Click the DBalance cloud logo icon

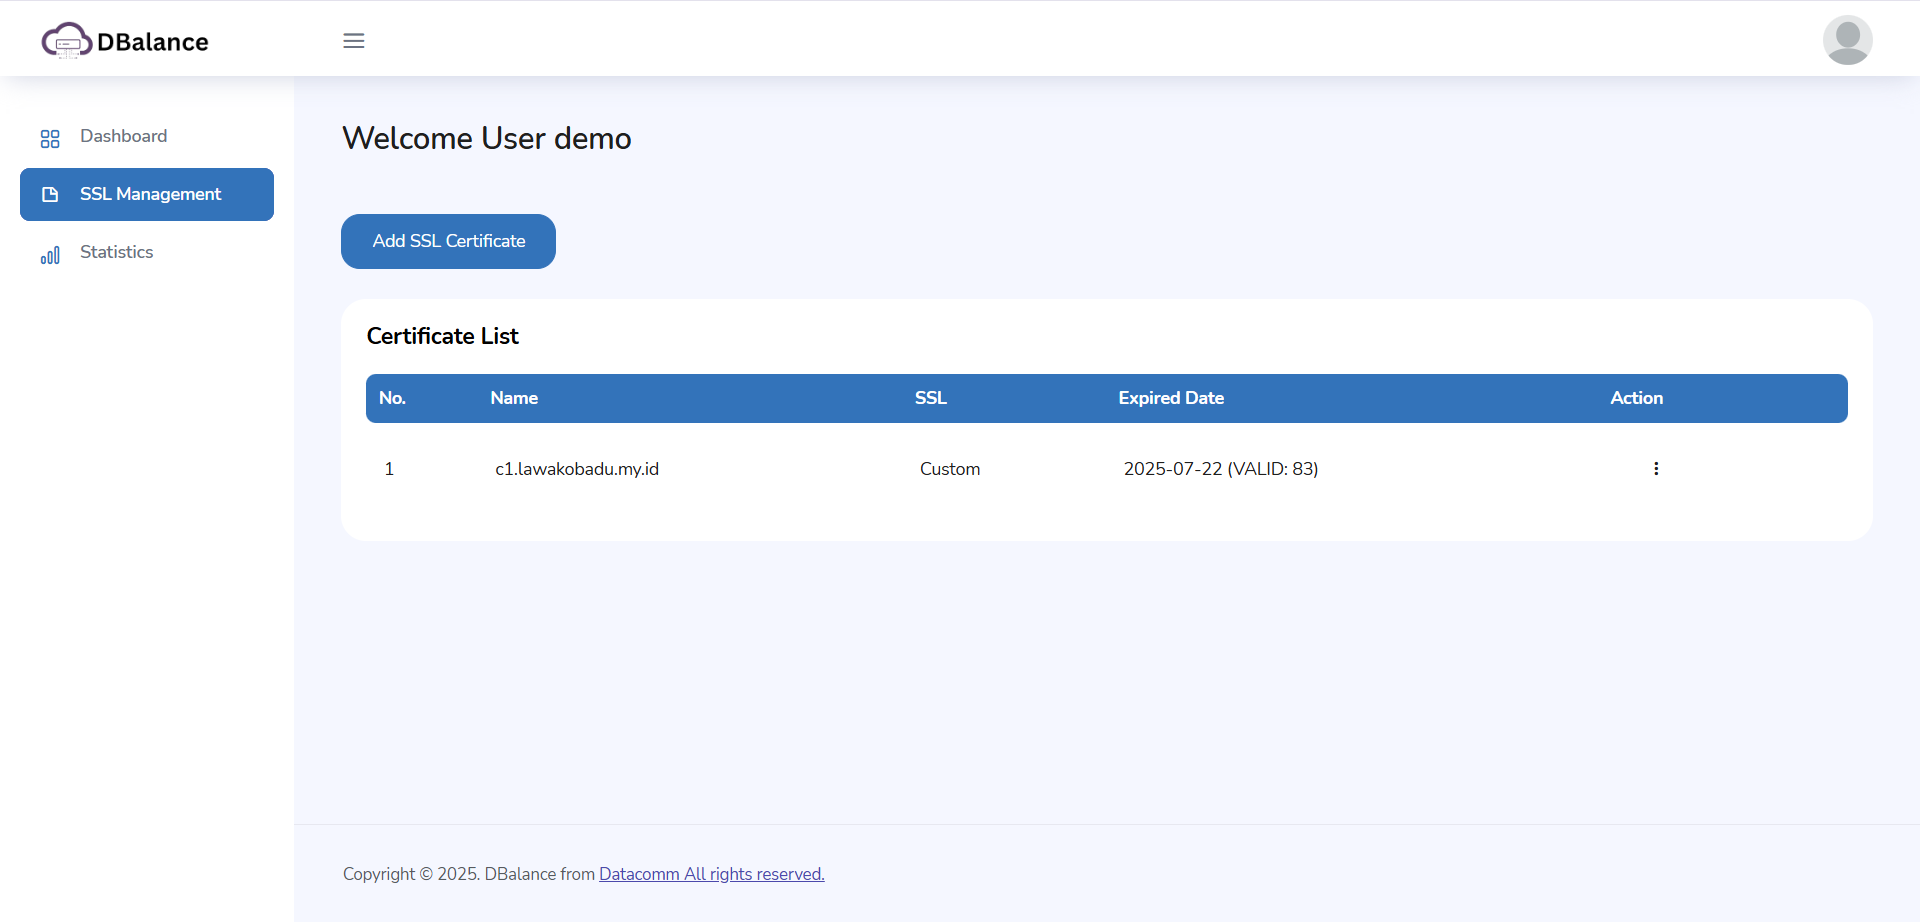point(66,41)
